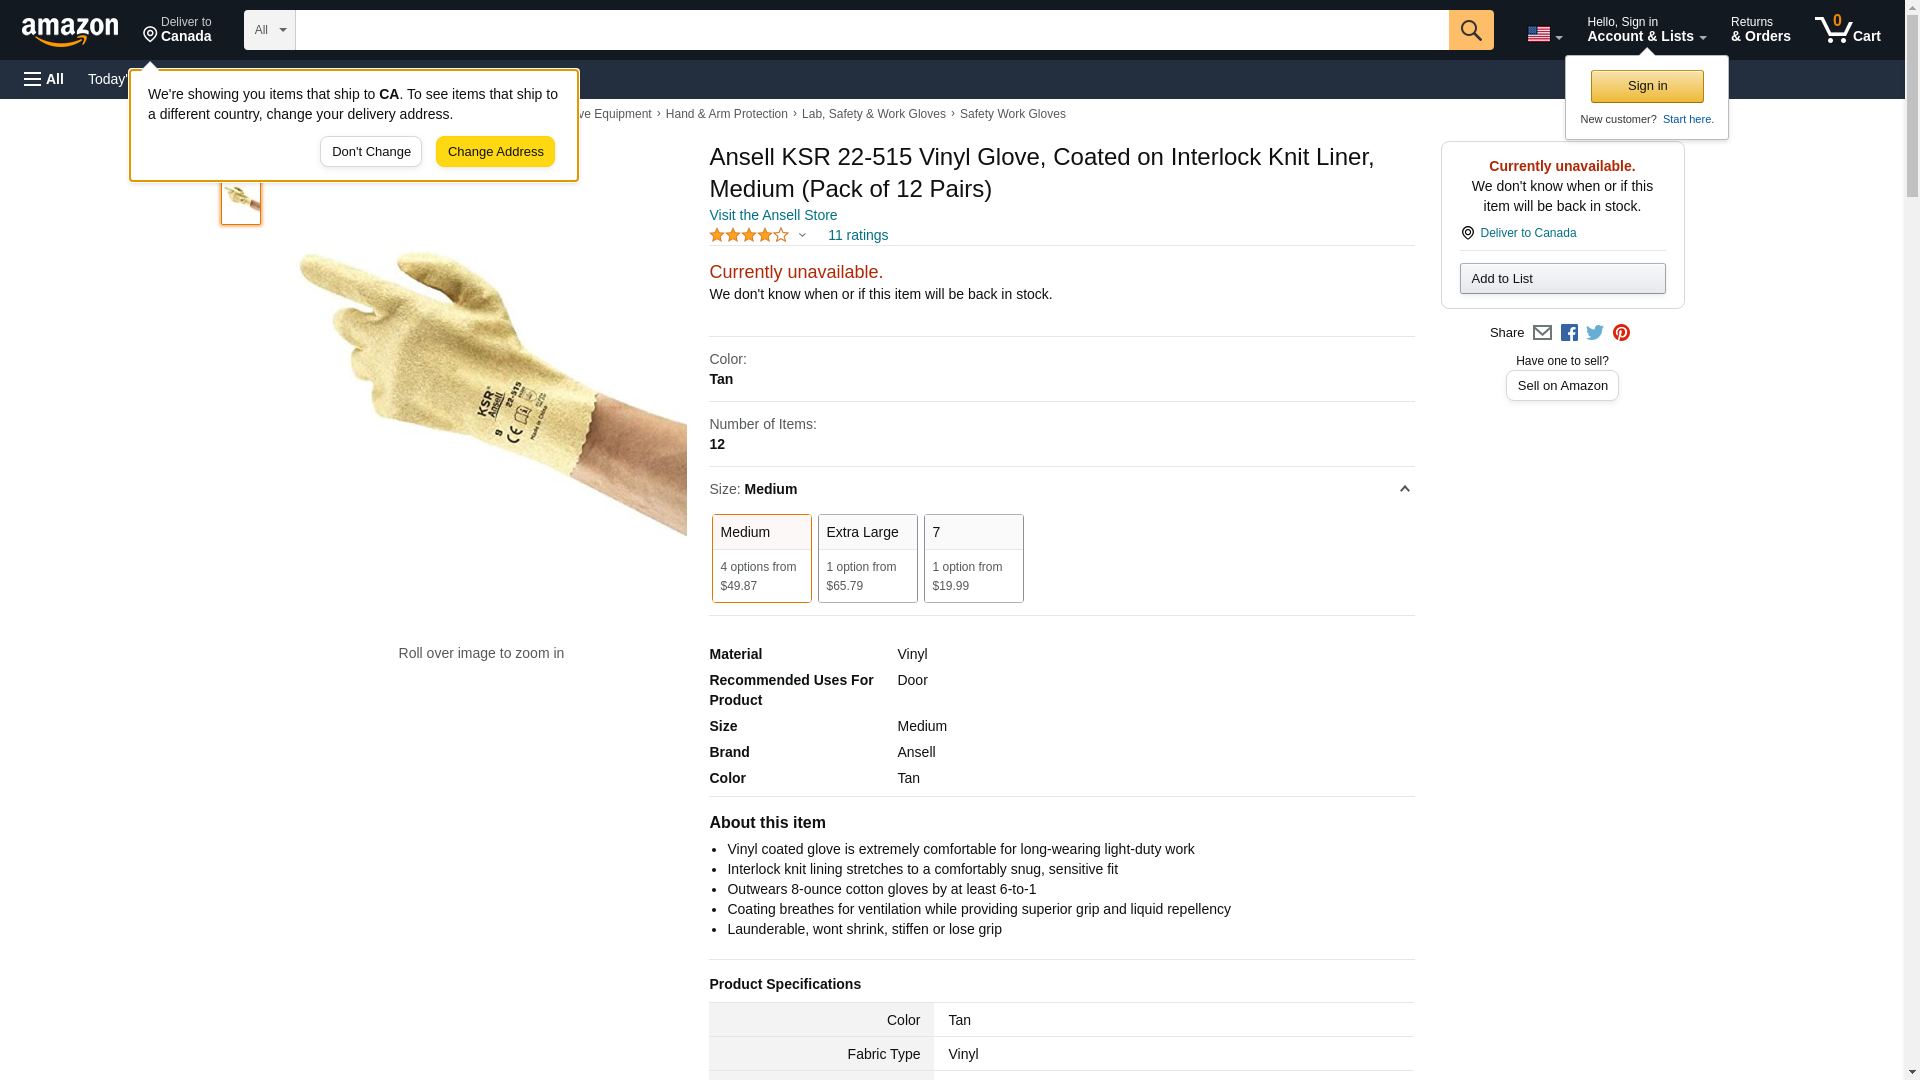This screenshot has width=1920, height=1080.
Task: Click the Change Address button
Action: click(495, 152)
